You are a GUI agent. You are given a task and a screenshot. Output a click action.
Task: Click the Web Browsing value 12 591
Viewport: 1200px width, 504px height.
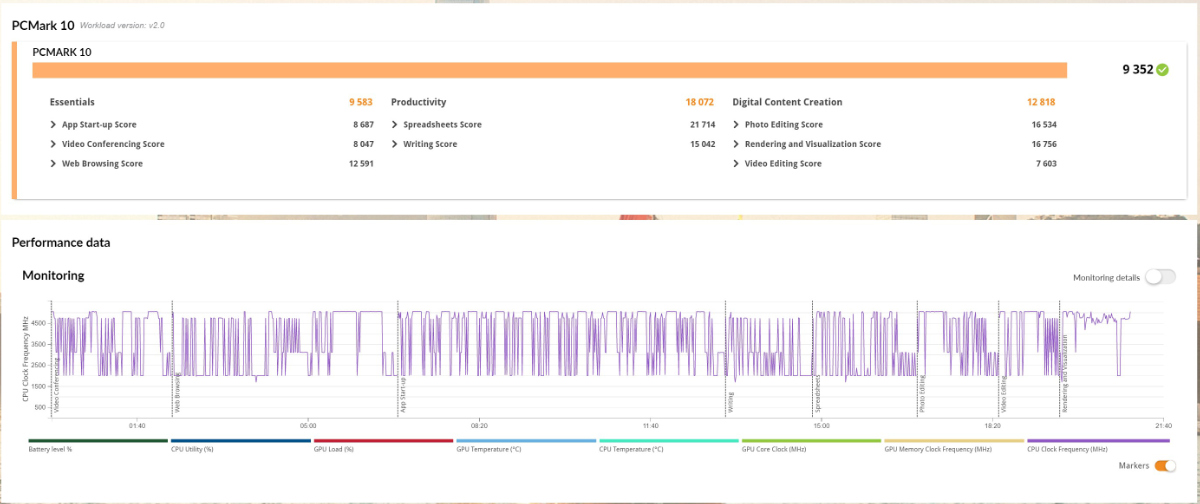361,163
